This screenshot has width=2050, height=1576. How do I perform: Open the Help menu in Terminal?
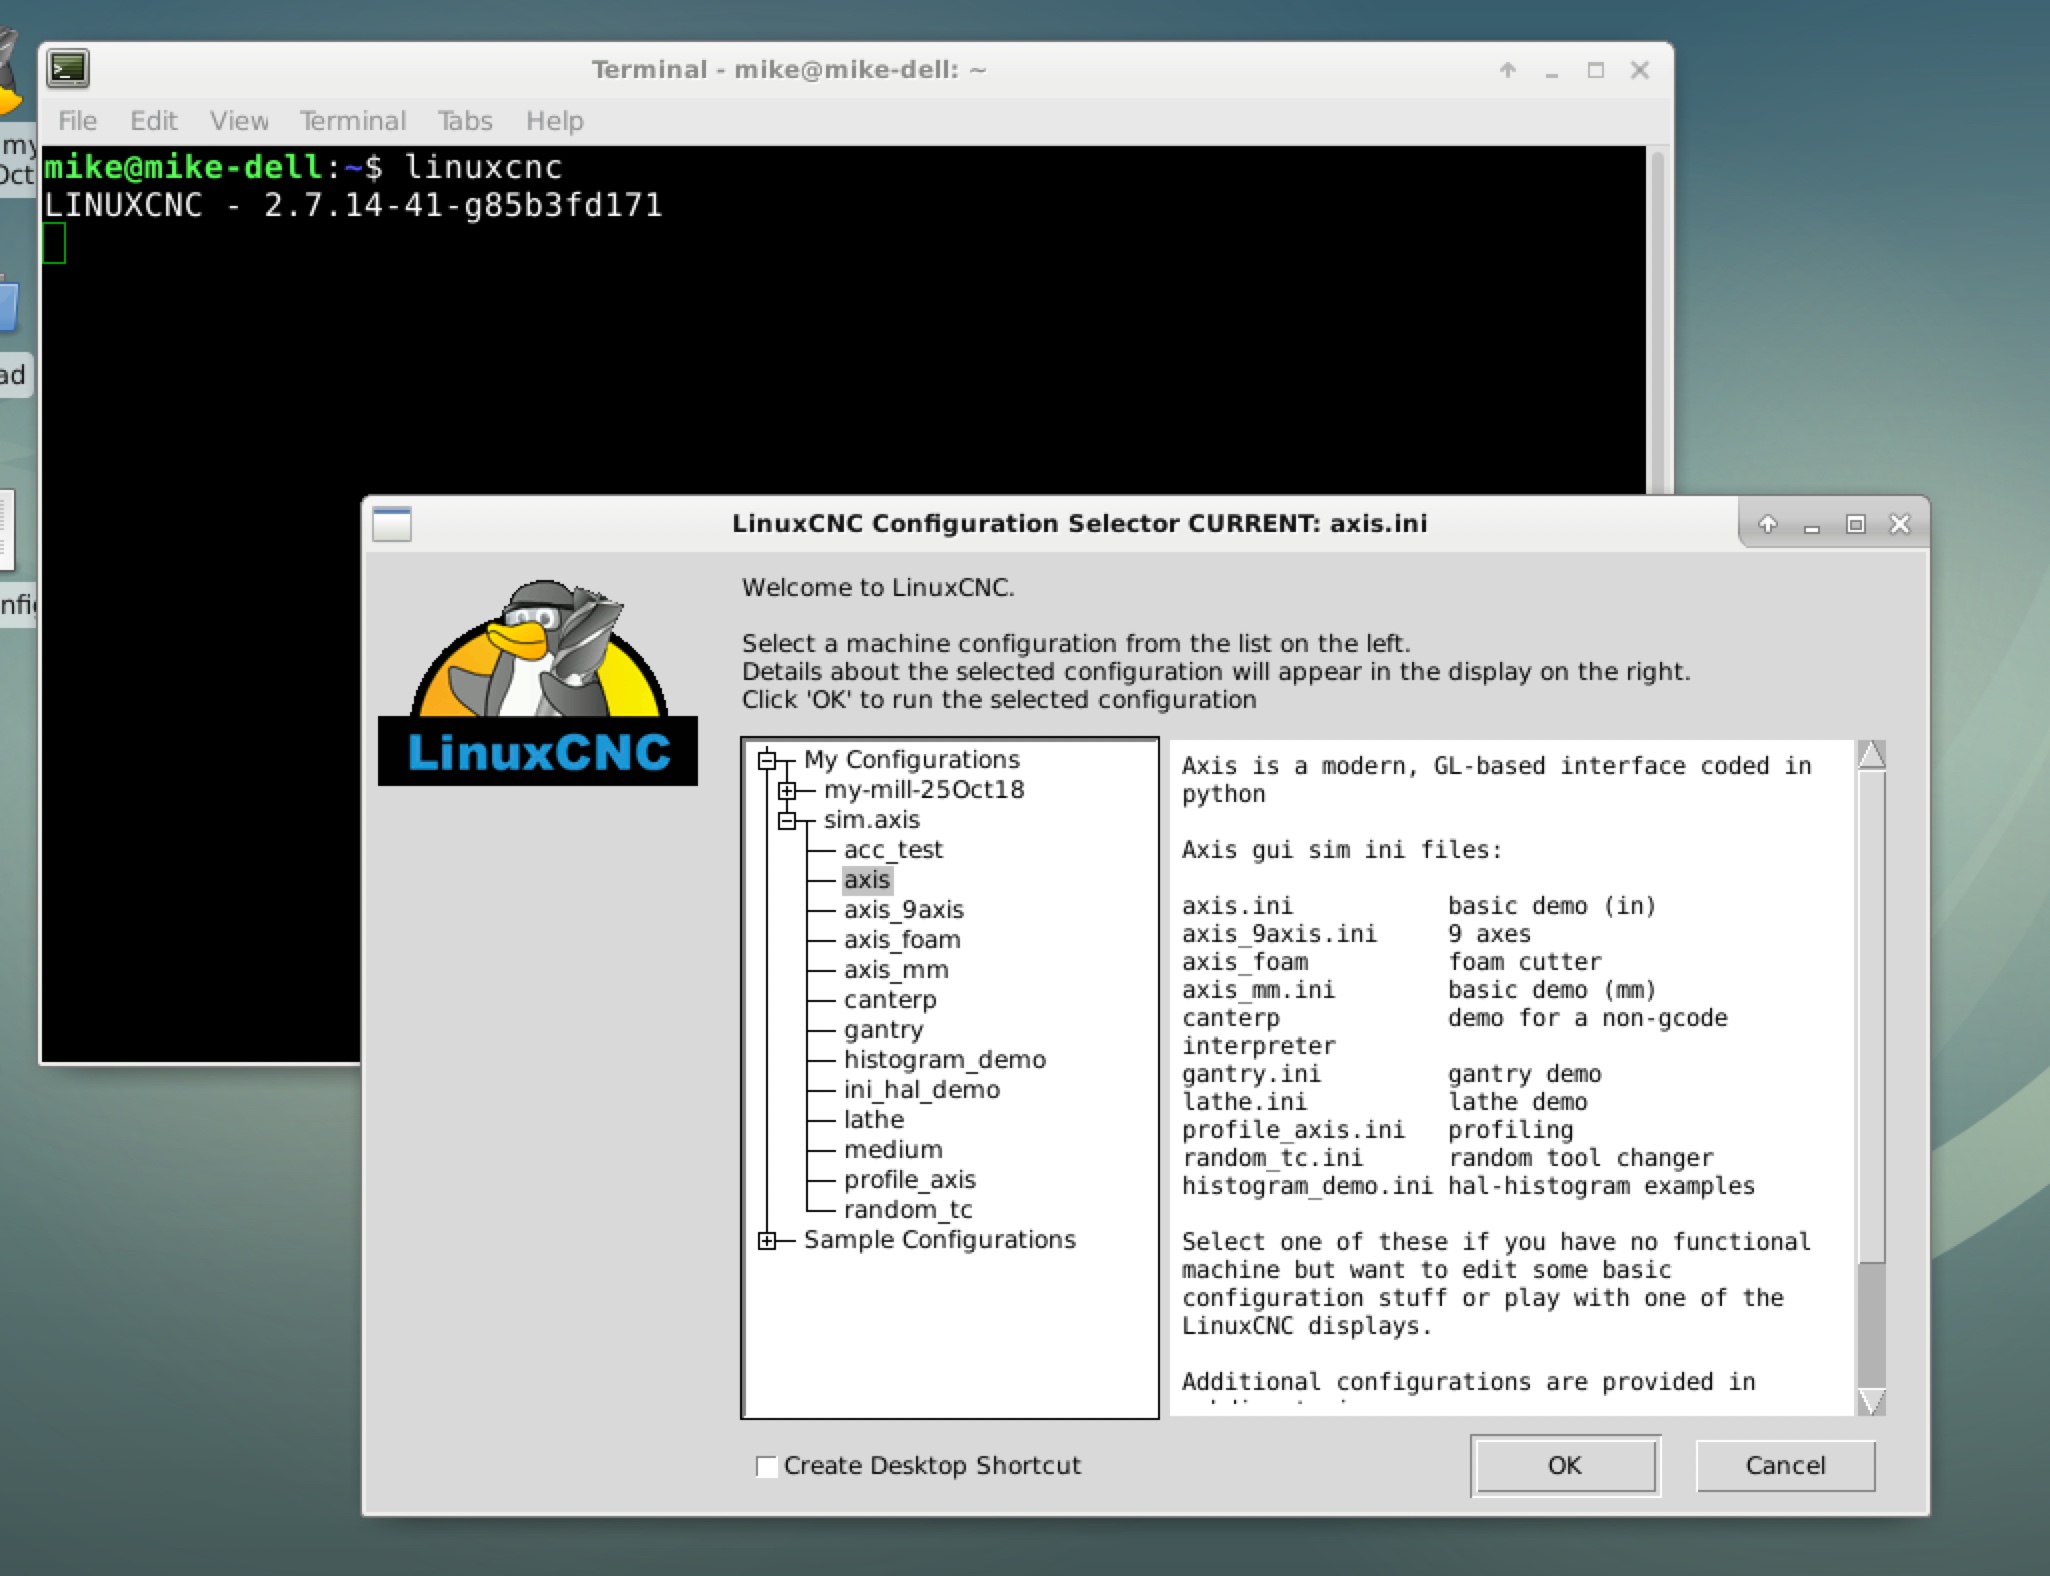pos(555,121)
